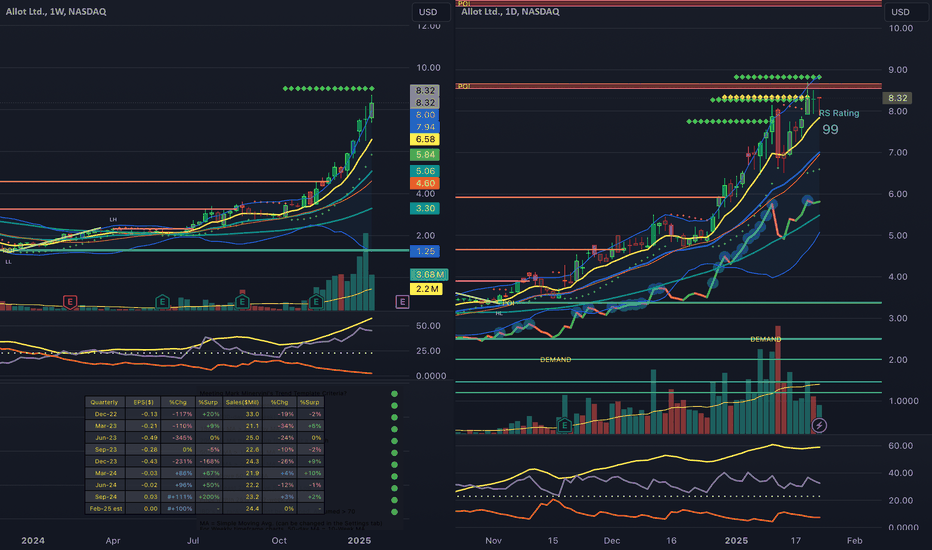Click the EPS($) table header
The image size is (932, 550).
coord(143,403)
